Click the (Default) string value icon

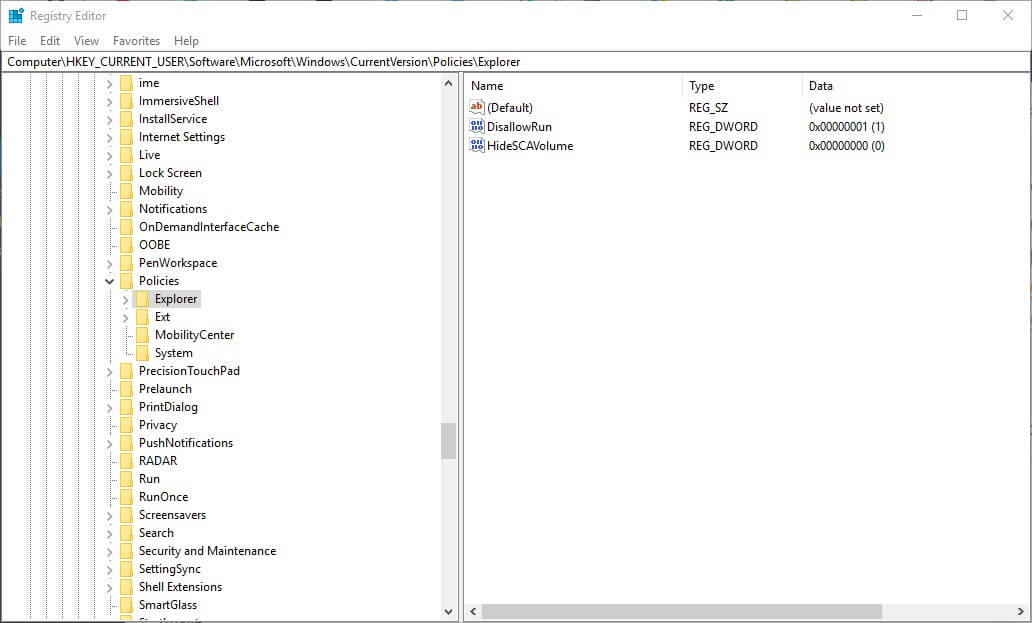pyautogui.click(x=477, y=107)
